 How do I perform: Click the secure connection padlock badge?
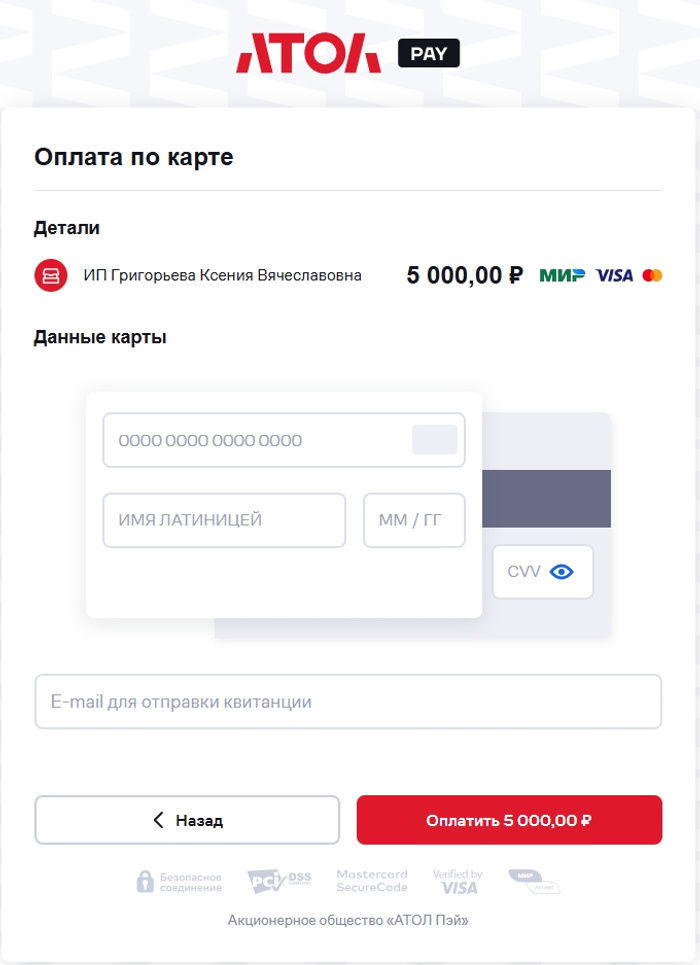pyautogui.click(x=179, y=882)
